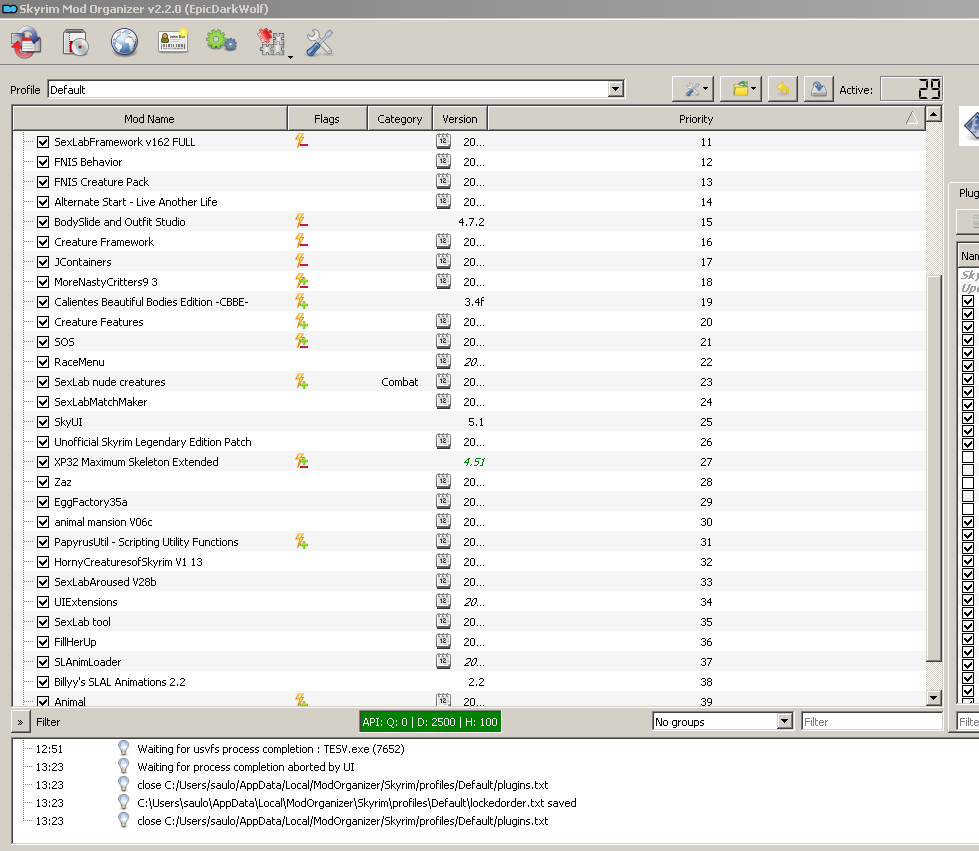Click the restore backup arrow icon
The width and height of the screenshot is (979, 851).
point(782,89)
